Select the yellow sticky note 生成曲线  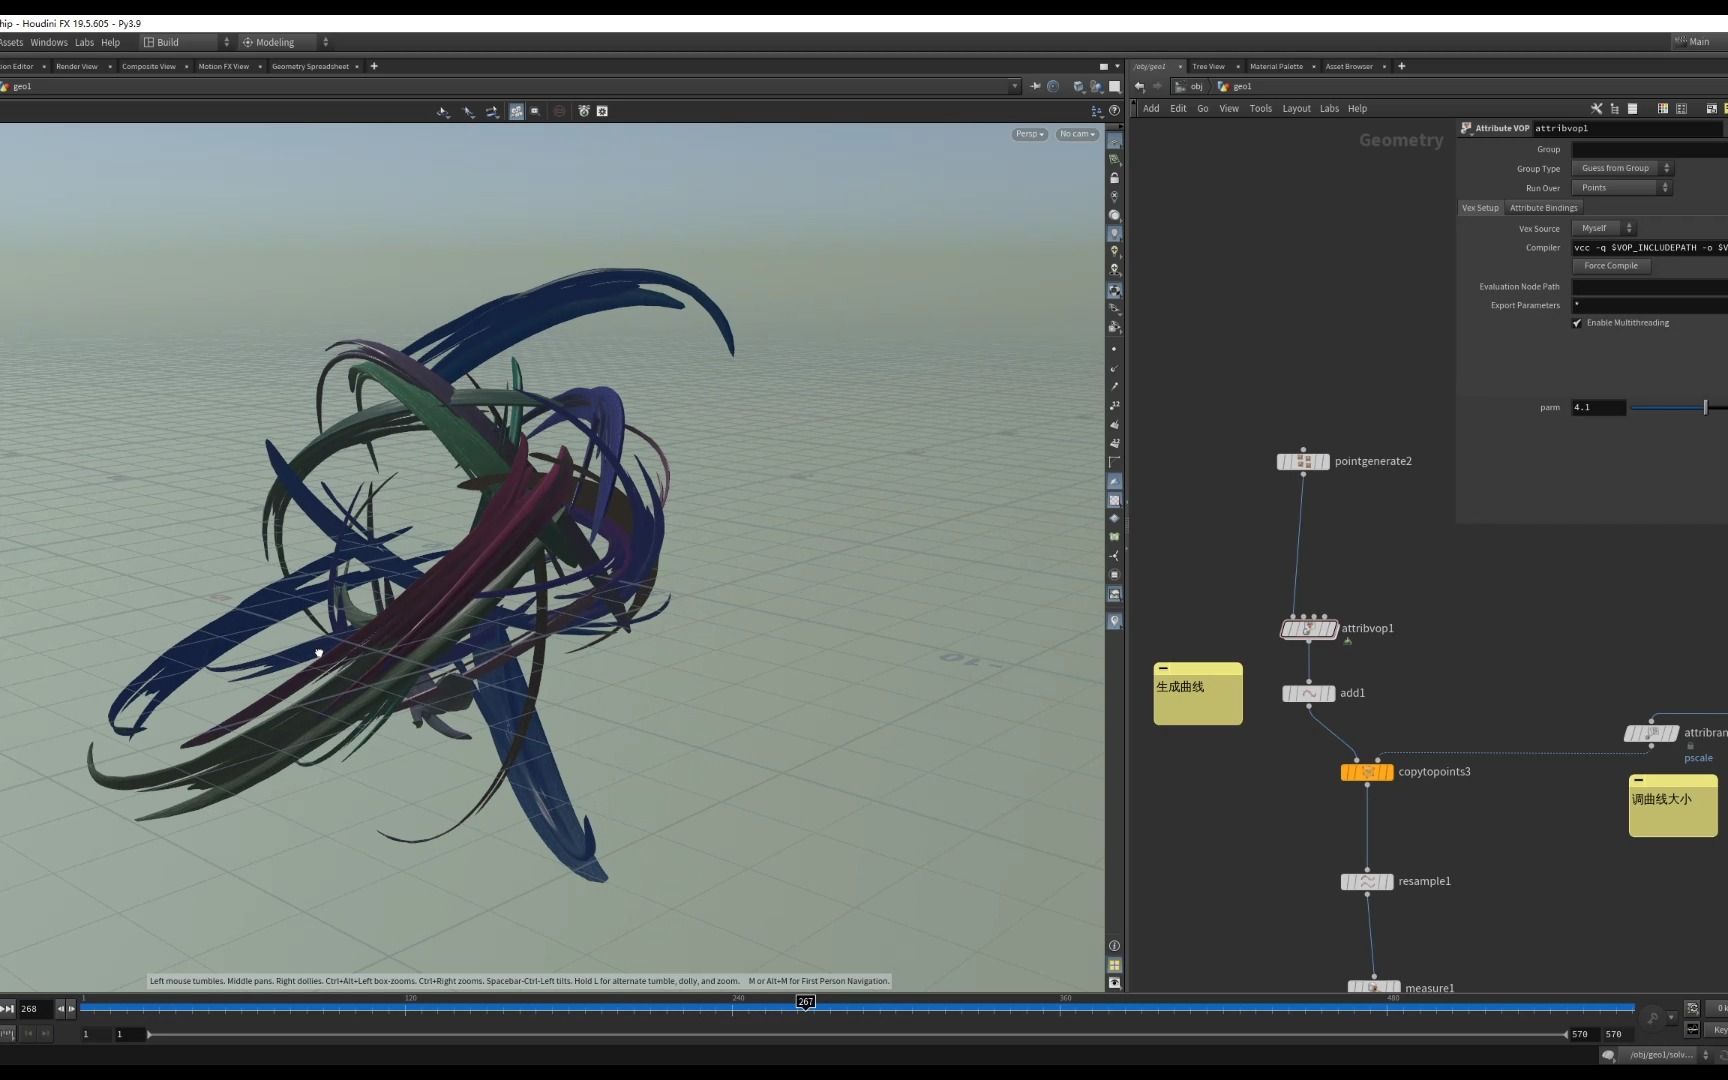(x=1198, y=693)
